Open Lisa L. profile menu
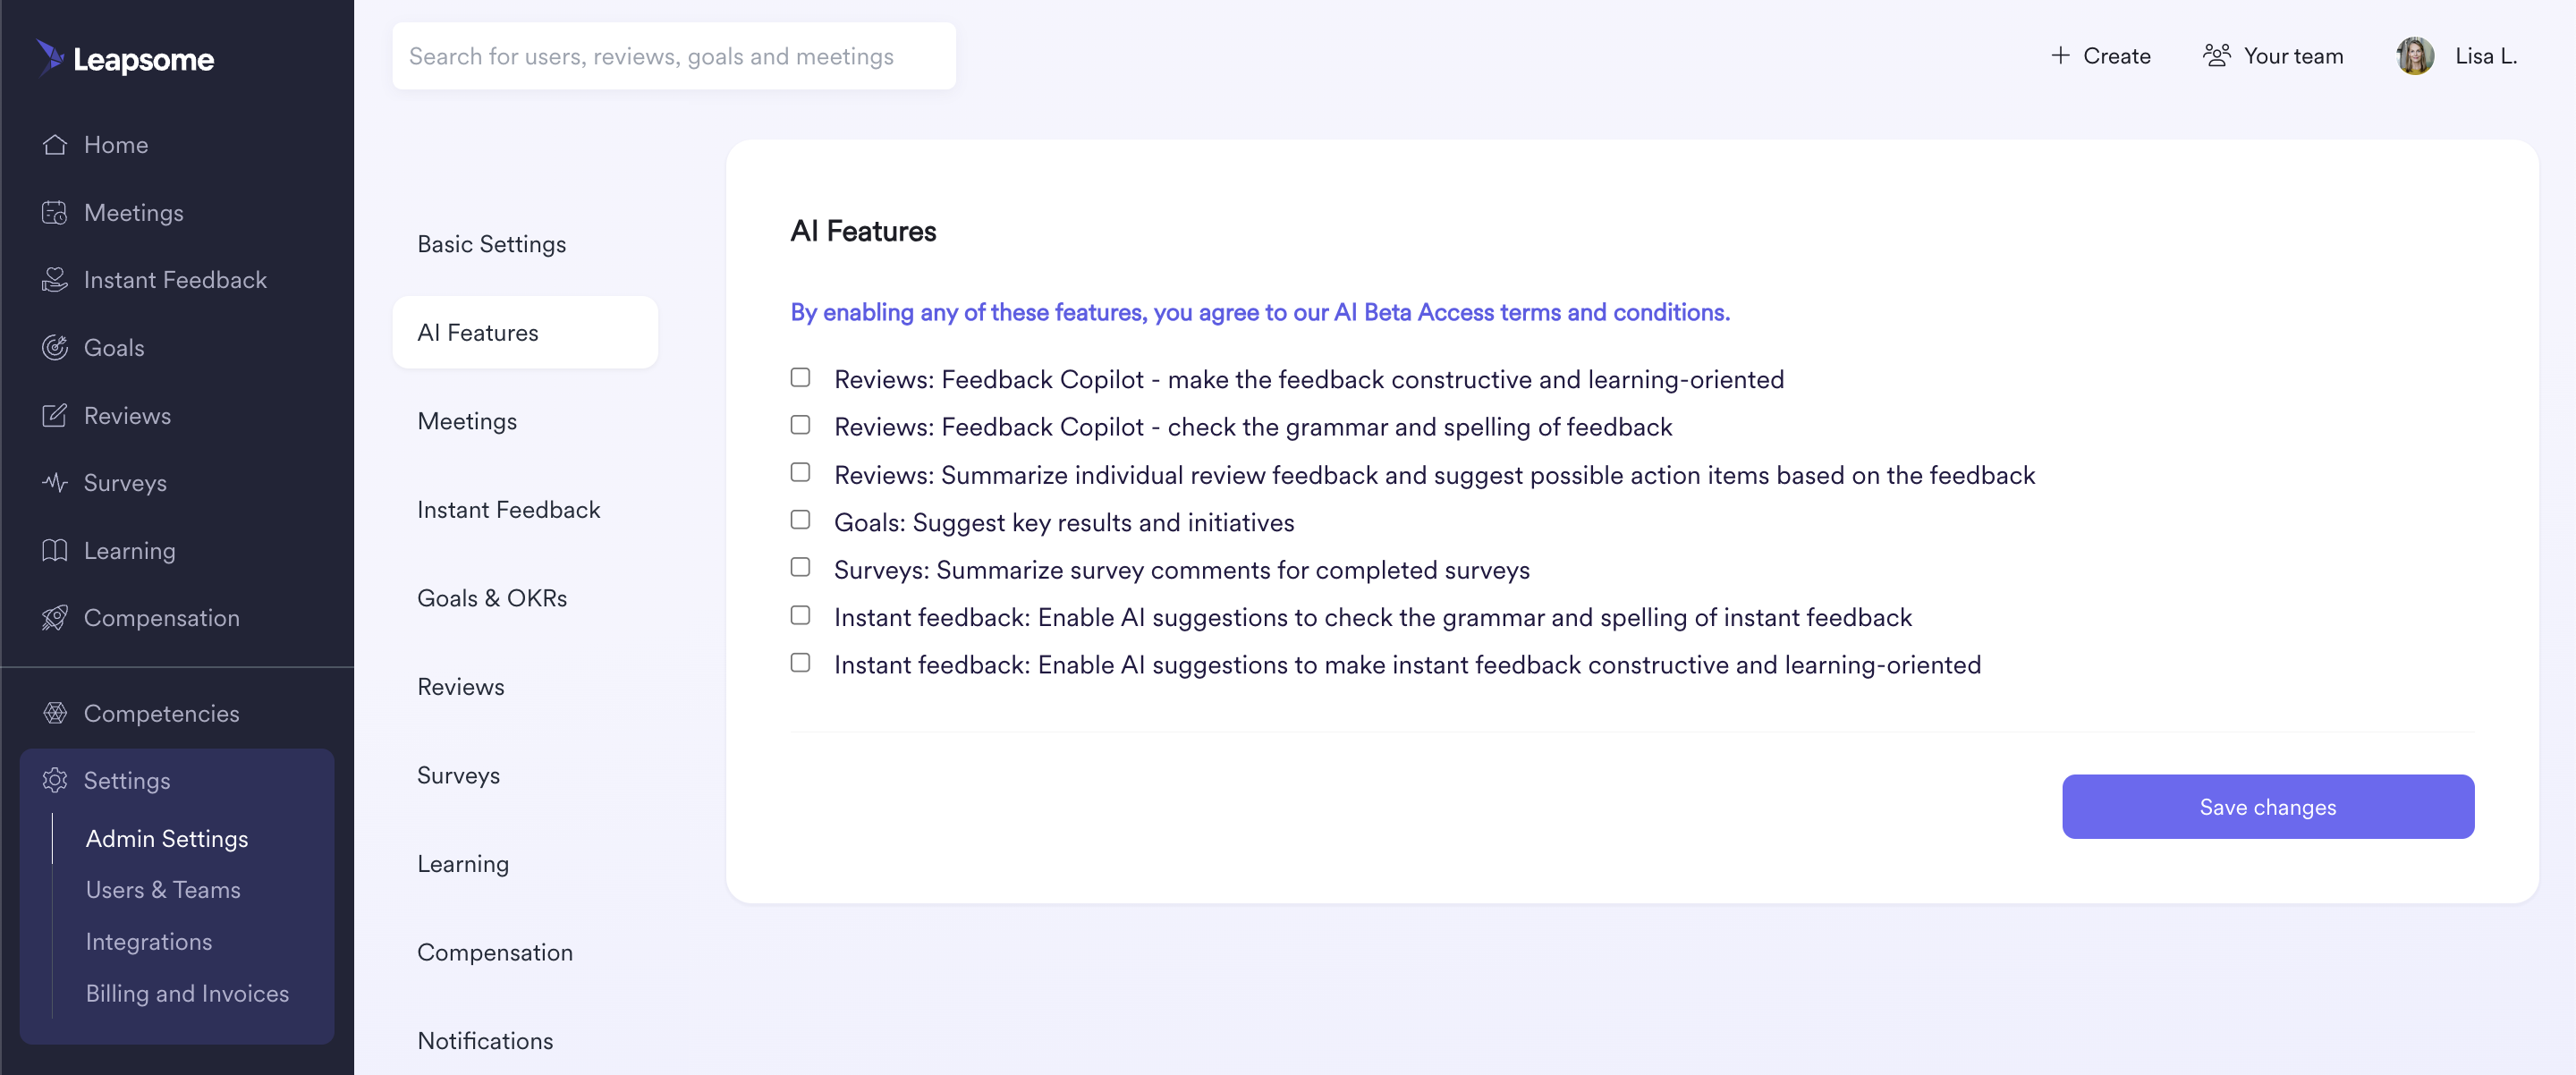Image resolution: width=2576 pixels, height=1075 pixels. coord(2457,56)
